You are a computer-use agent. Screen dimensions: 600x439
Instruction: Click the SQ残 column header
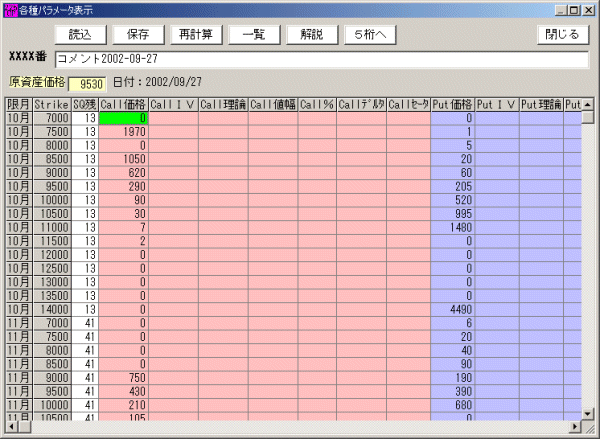pos(85,104)
